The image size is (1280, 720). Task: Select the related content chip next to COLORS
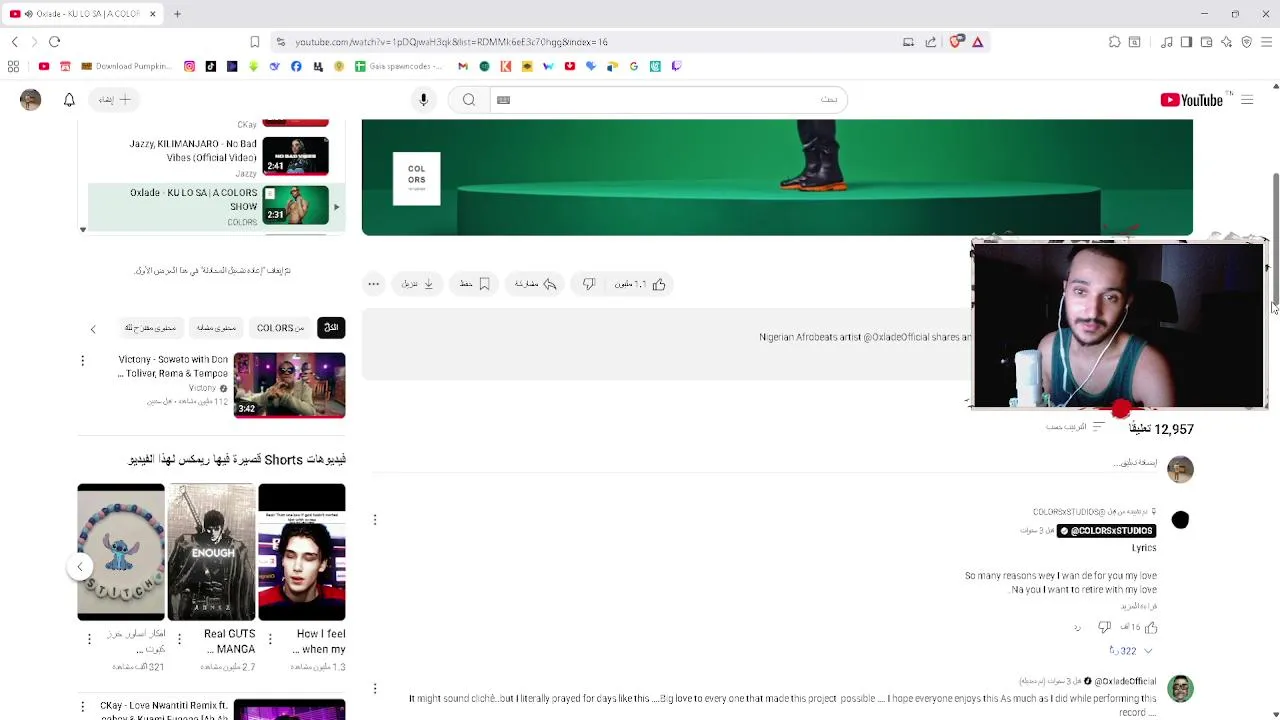pyautogui.click(x=216, y=328)
